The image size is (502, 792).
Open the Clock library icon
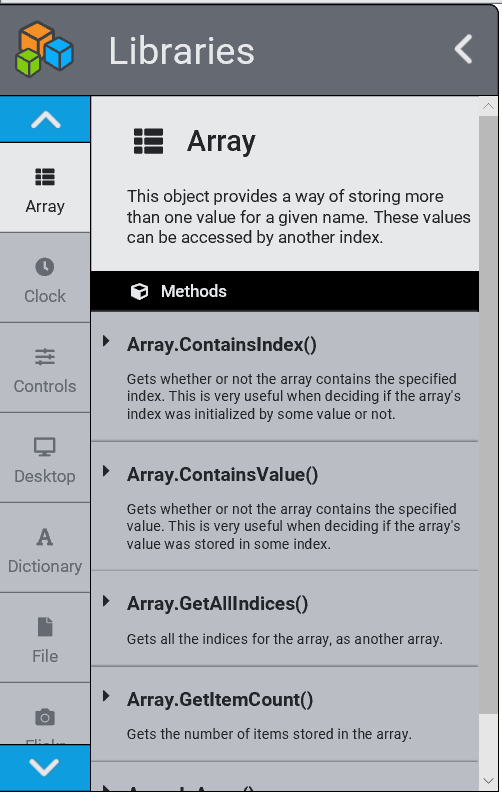point(45,267)
